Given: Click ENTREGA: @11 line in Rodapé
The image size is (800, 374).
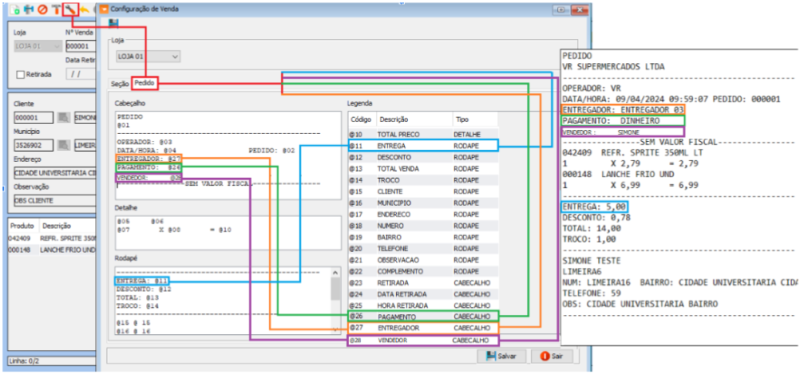Looking at the screenshot, I should pos(142,281).
